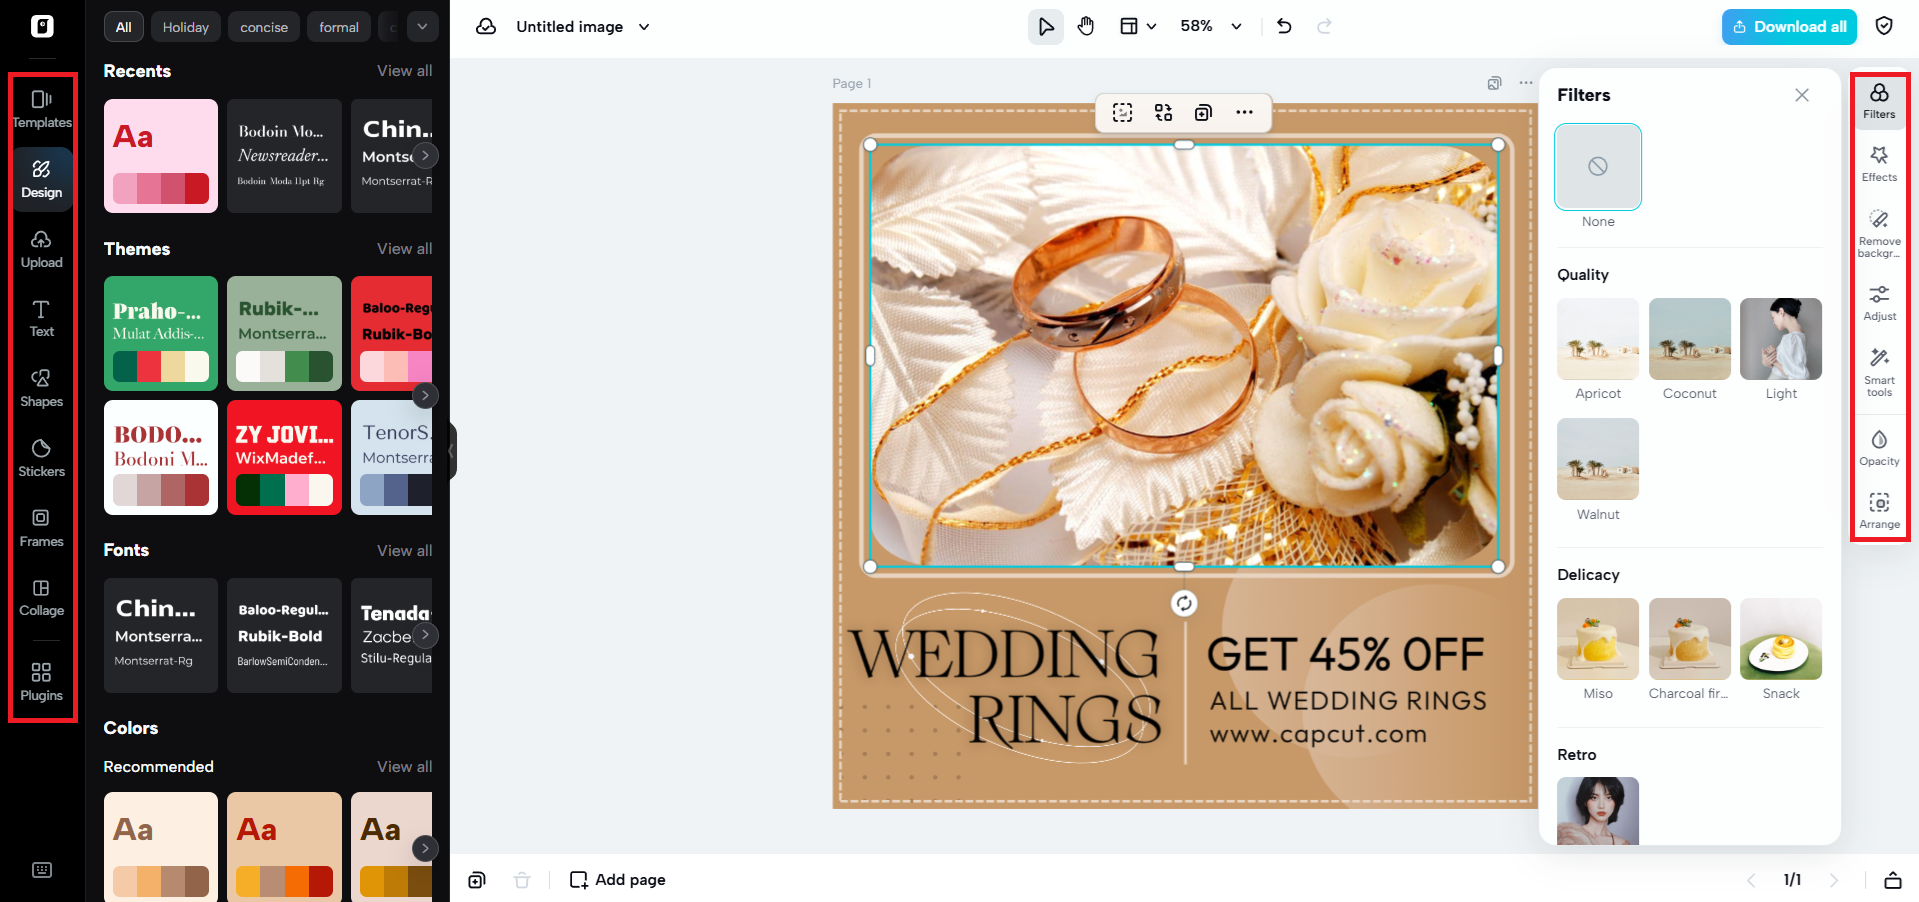
Task: Open the Plugins panel
Action: click(x=41, y=681)
